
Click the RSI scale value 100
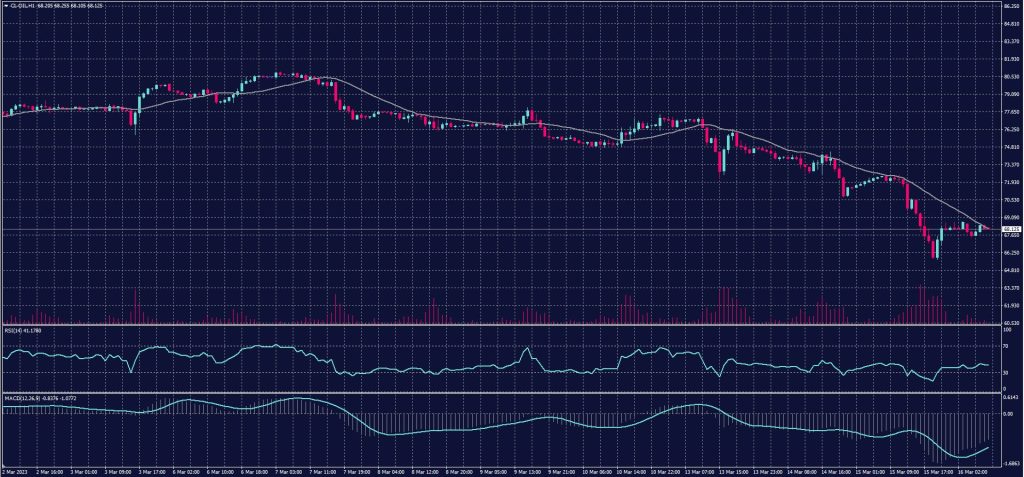(1006, 331)
